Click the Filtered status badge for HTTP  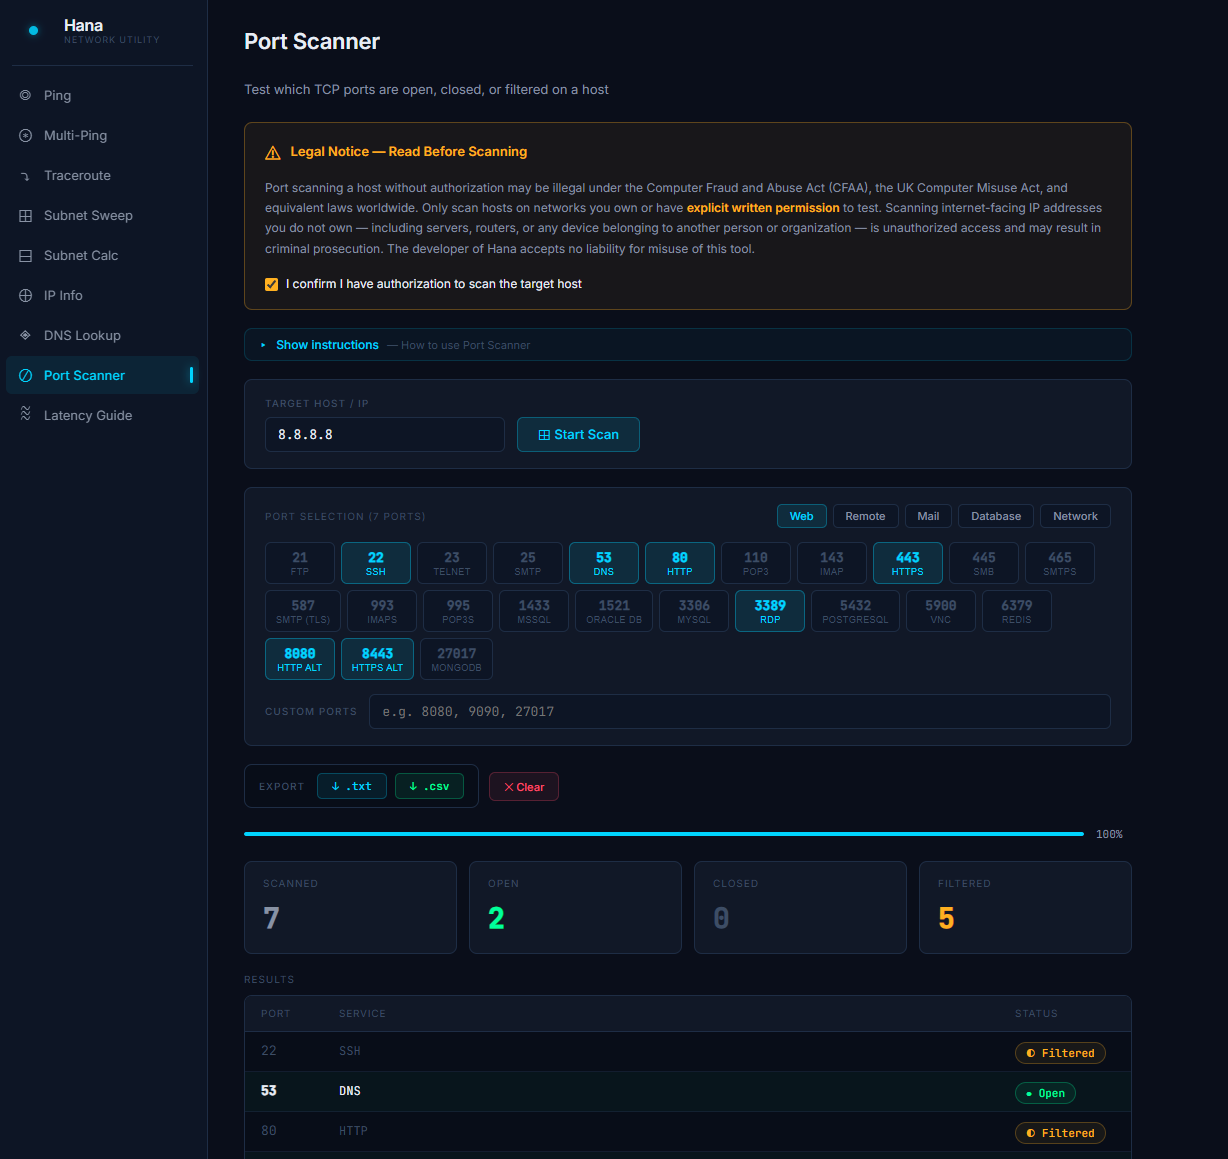(x=1060, y=1133)
